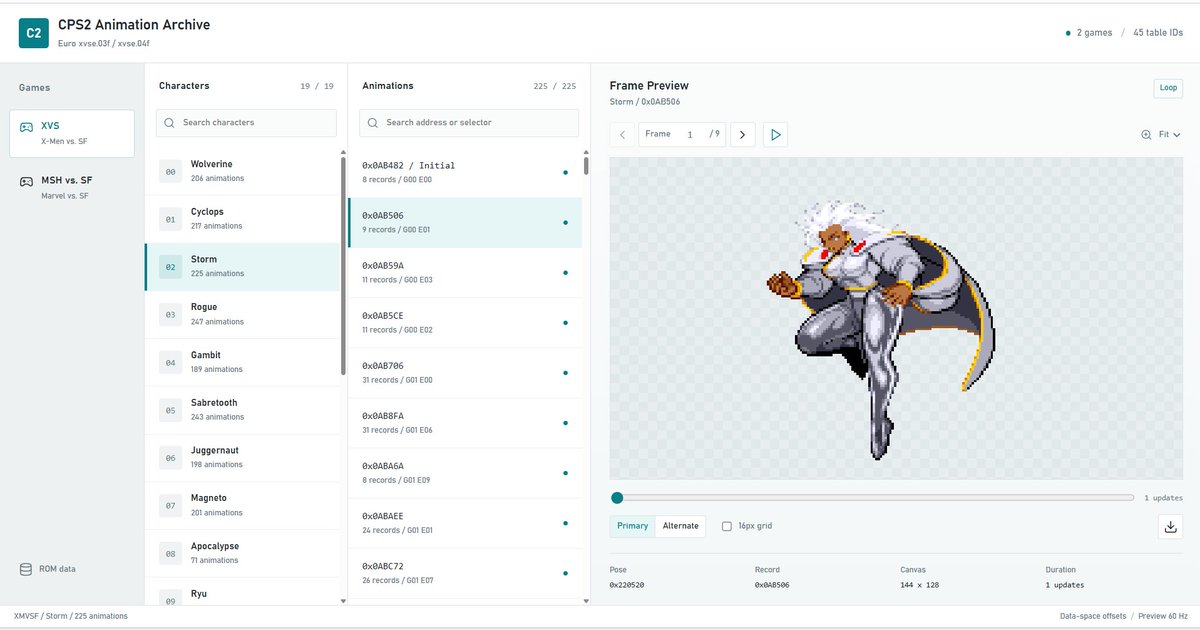Viewport: 1200px width, 630px height.
Task: Click the frame timeline slider handle
Action: 617,498
